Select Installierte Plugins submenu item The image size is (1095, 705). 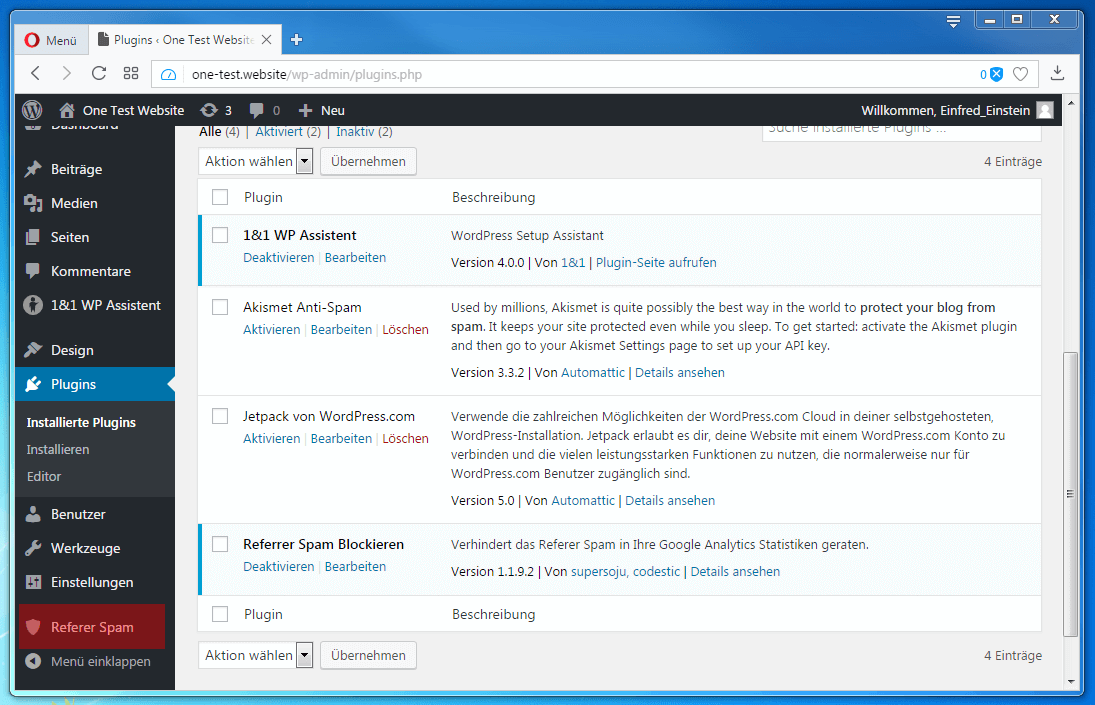81,422
